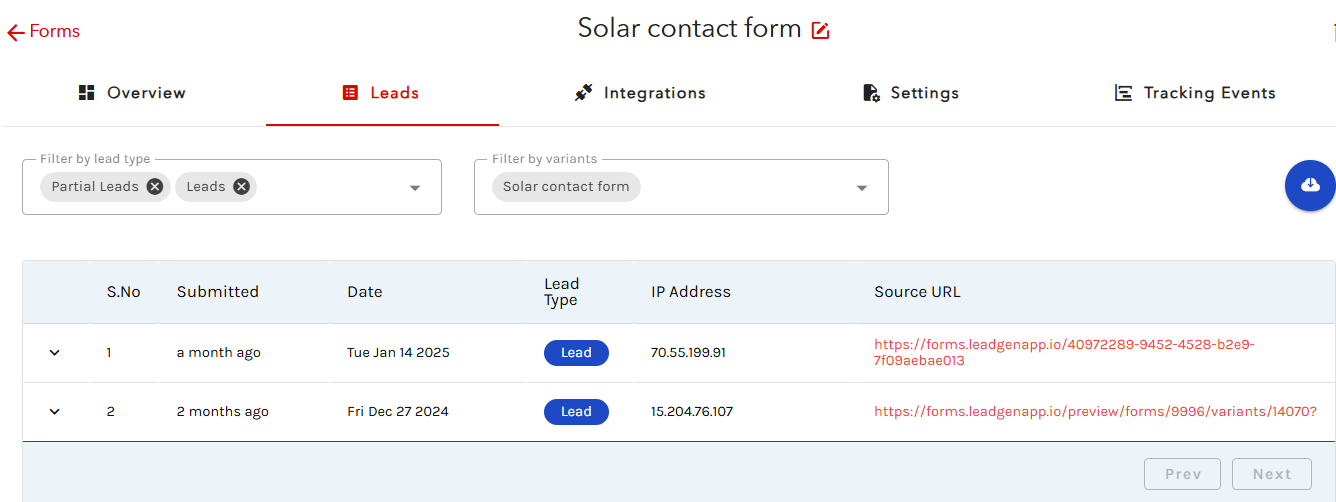Viewport: 1336px width, 502px height.
Task: Click the Next pagination button
Action: click(1272, 474)
